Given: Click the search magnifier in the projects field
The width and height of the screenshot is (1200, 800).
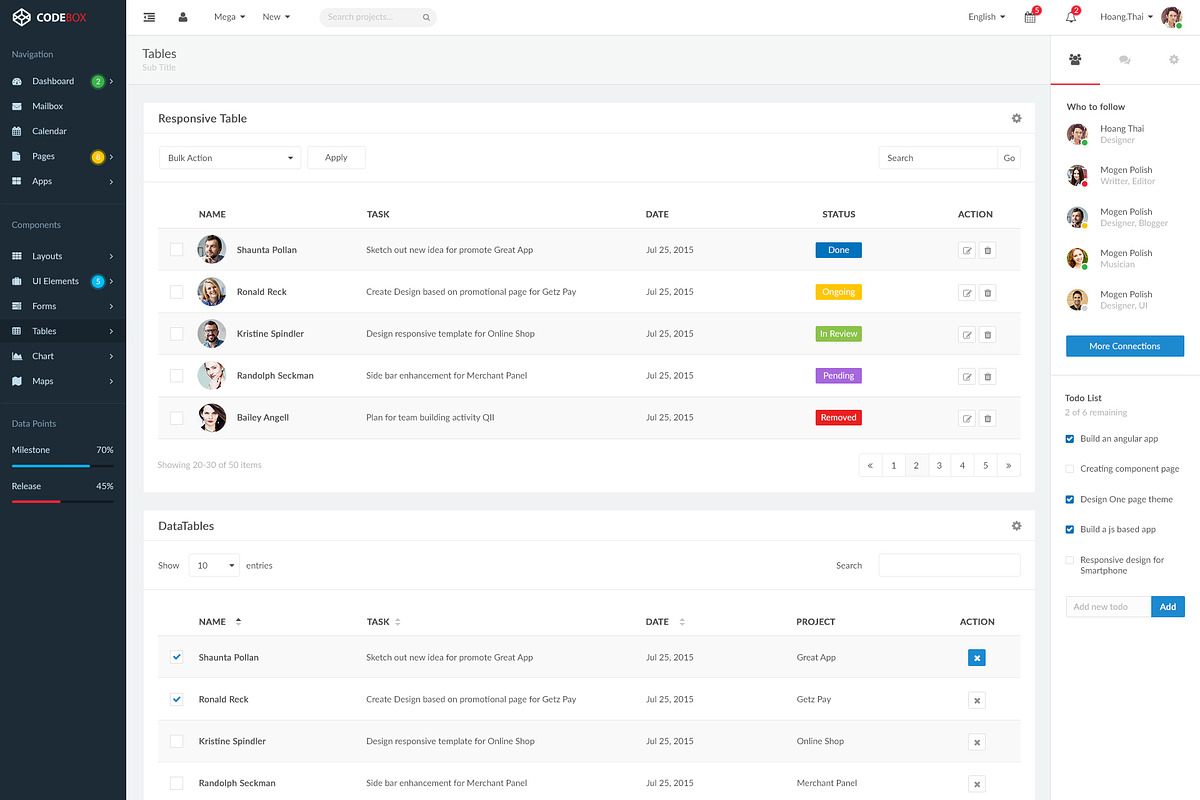Looking at the screenshot, I should point(427,17).
